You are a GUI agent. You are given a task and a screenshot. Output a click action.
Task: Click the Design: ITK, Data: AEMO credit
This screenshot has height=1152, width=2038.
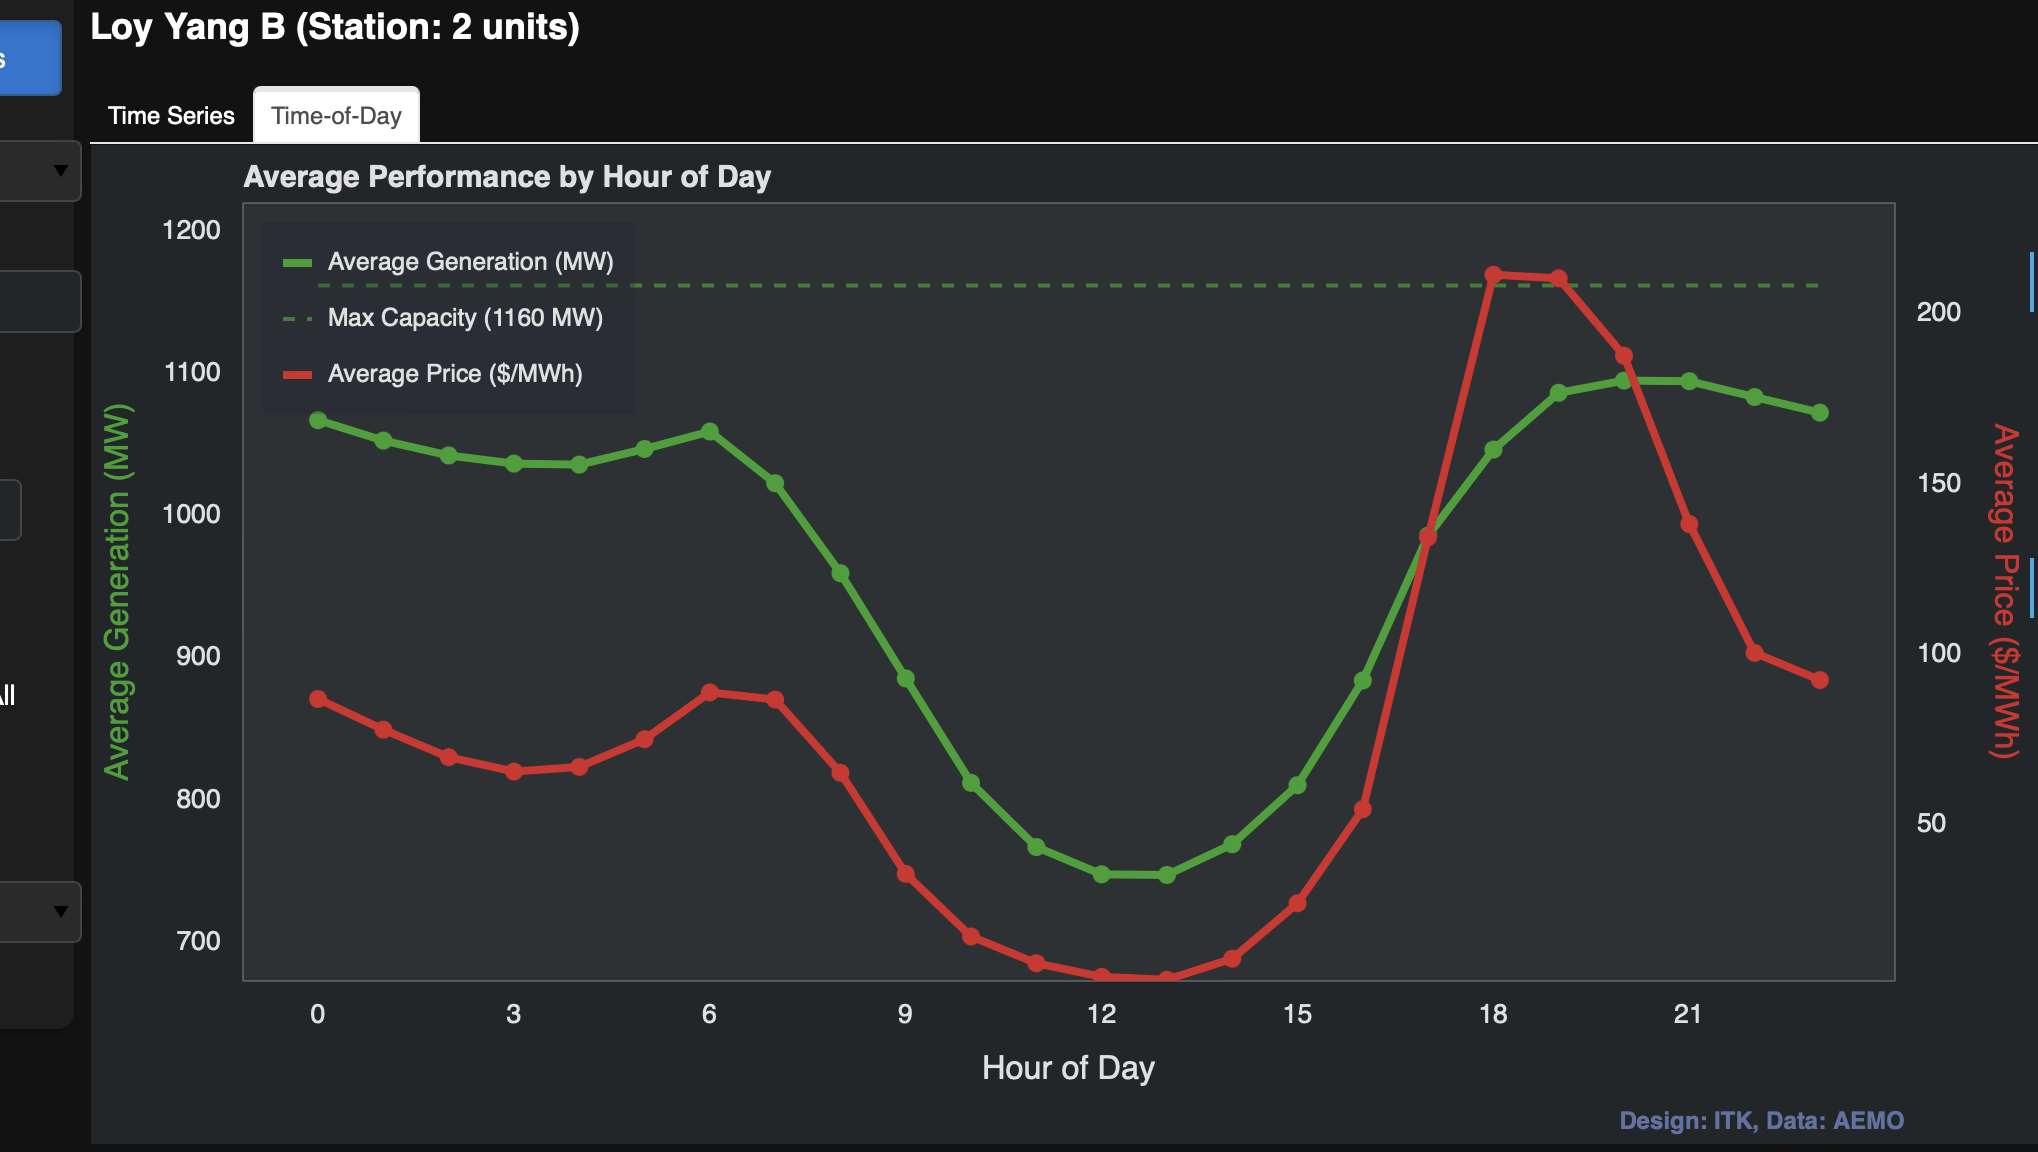point(1761,1120)
